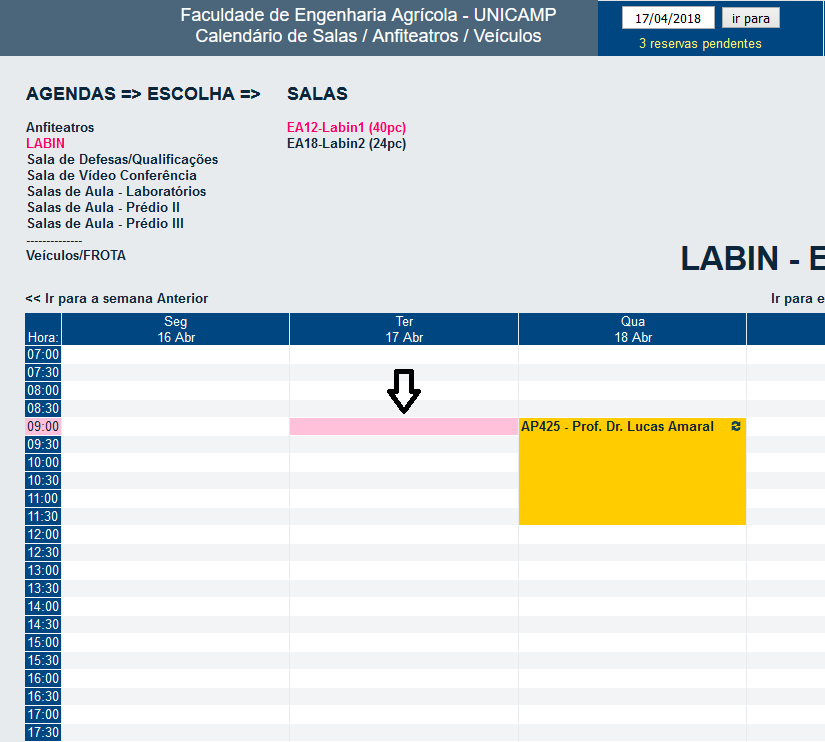Click the 13:00 time label
The image size is (825, 742).
coord(43,570)
